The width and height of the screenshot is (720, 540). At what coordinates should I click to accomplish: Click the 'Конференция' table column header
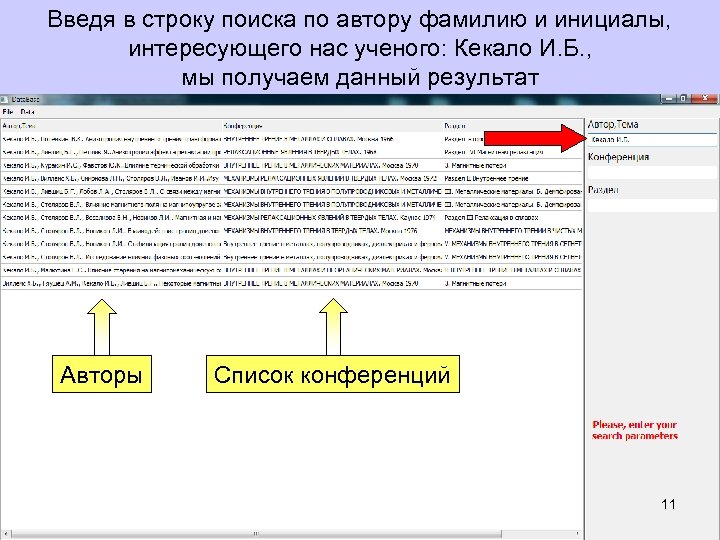pos(332,125)
